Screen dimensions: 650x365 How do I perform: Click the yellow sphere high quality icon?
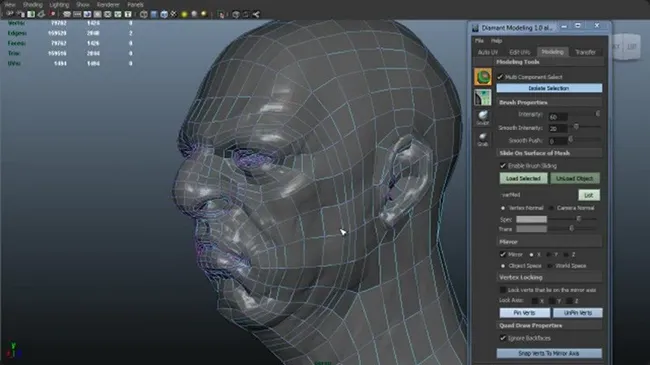pos(204,15)
